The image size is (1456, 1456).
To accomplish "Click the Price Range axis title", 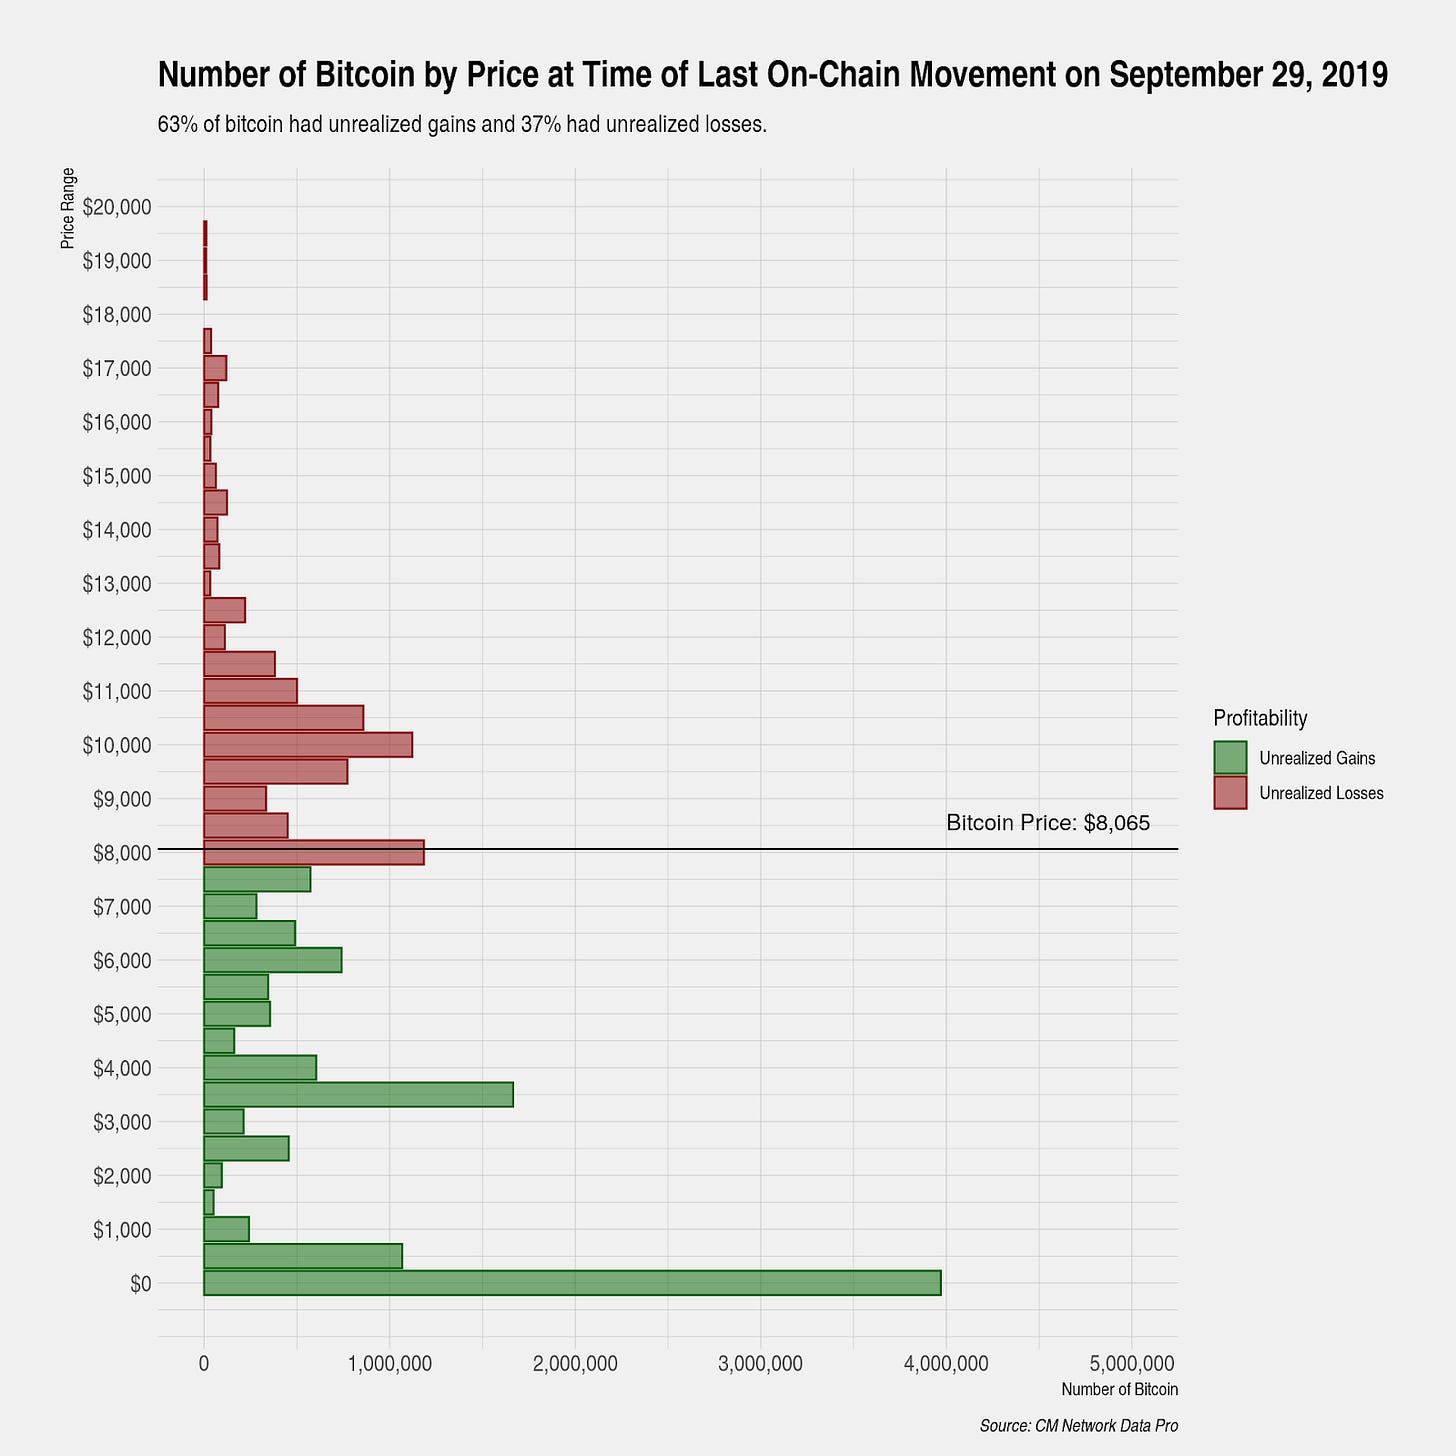I will coord(68,208).
